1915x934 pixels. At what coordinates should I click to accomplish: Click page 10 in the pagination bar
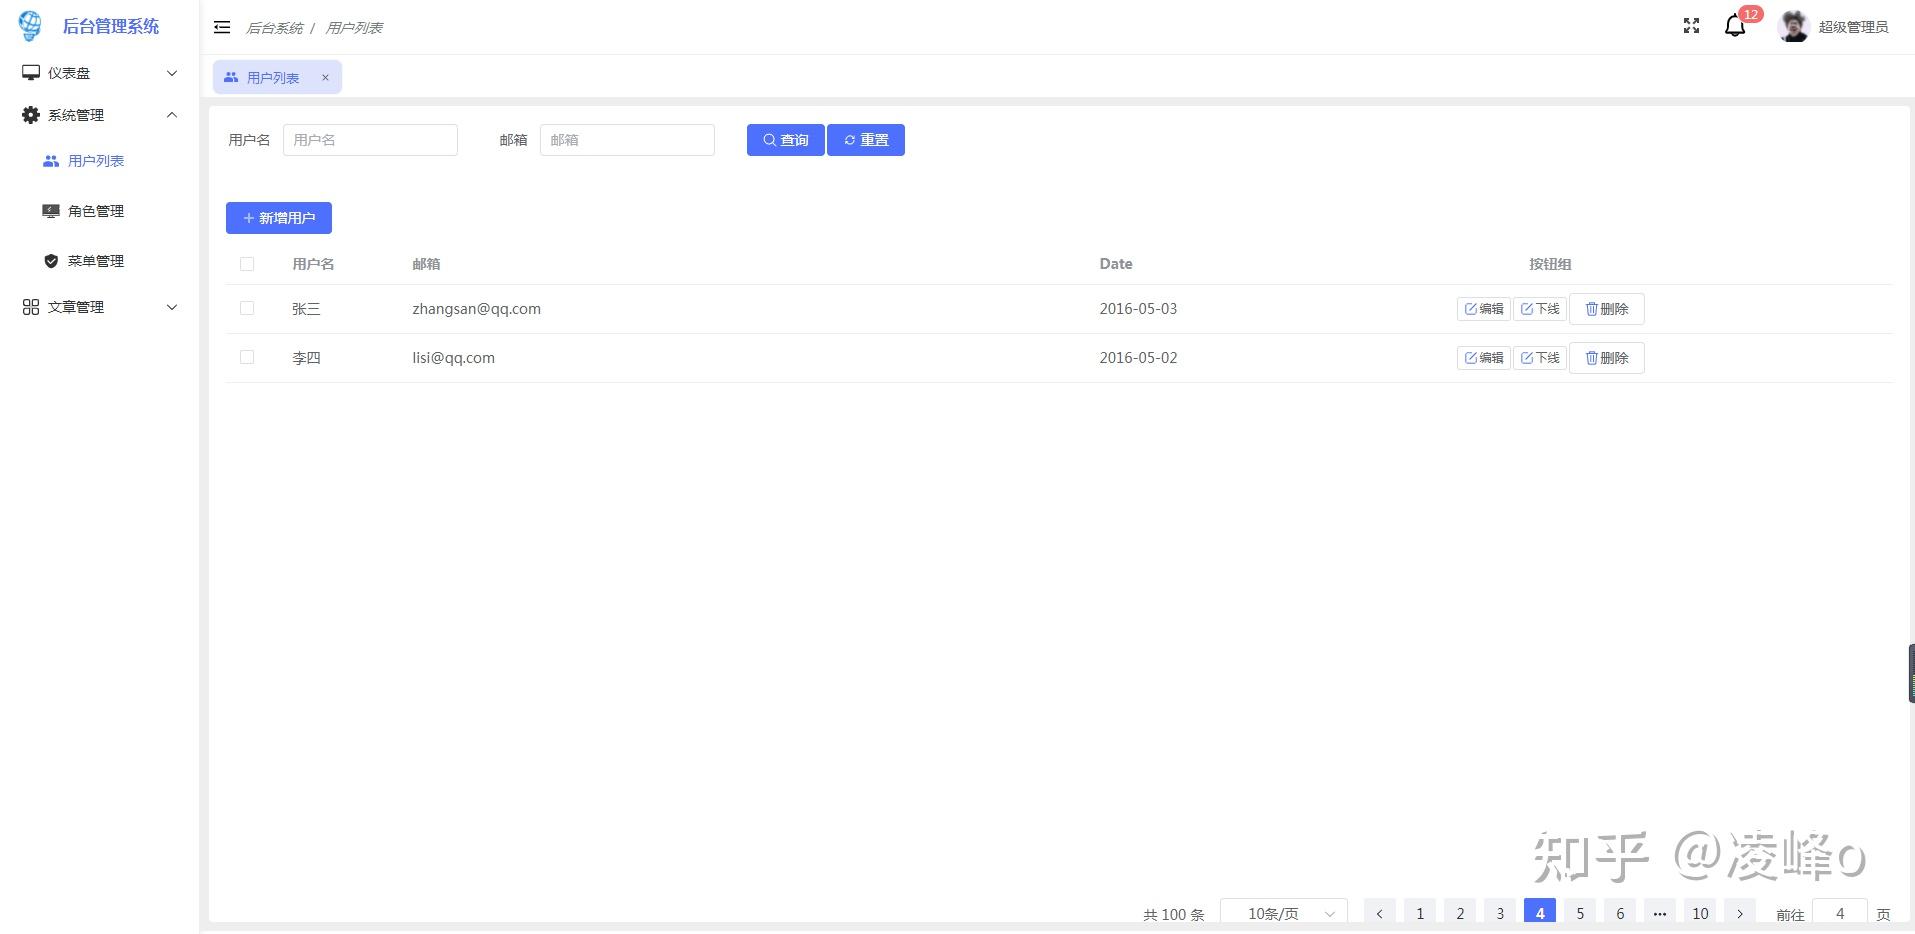coord(1699,913)
